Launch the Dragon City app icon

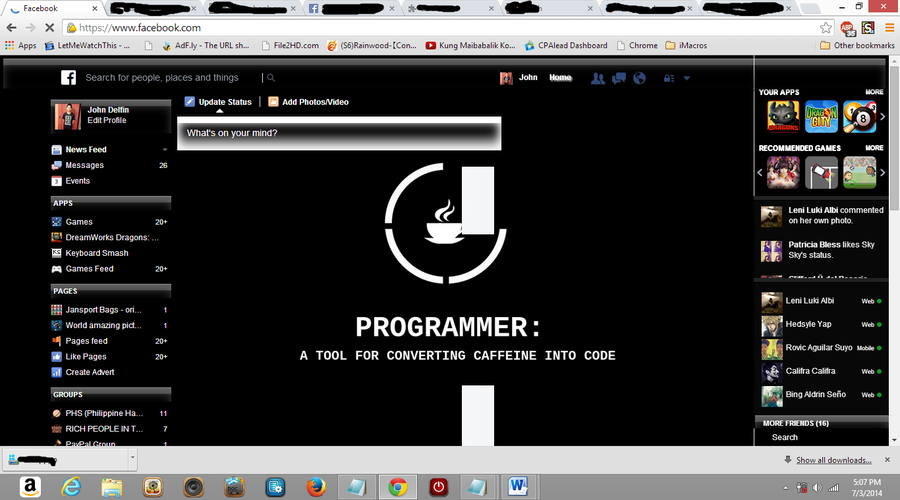(x=821, y=117)
